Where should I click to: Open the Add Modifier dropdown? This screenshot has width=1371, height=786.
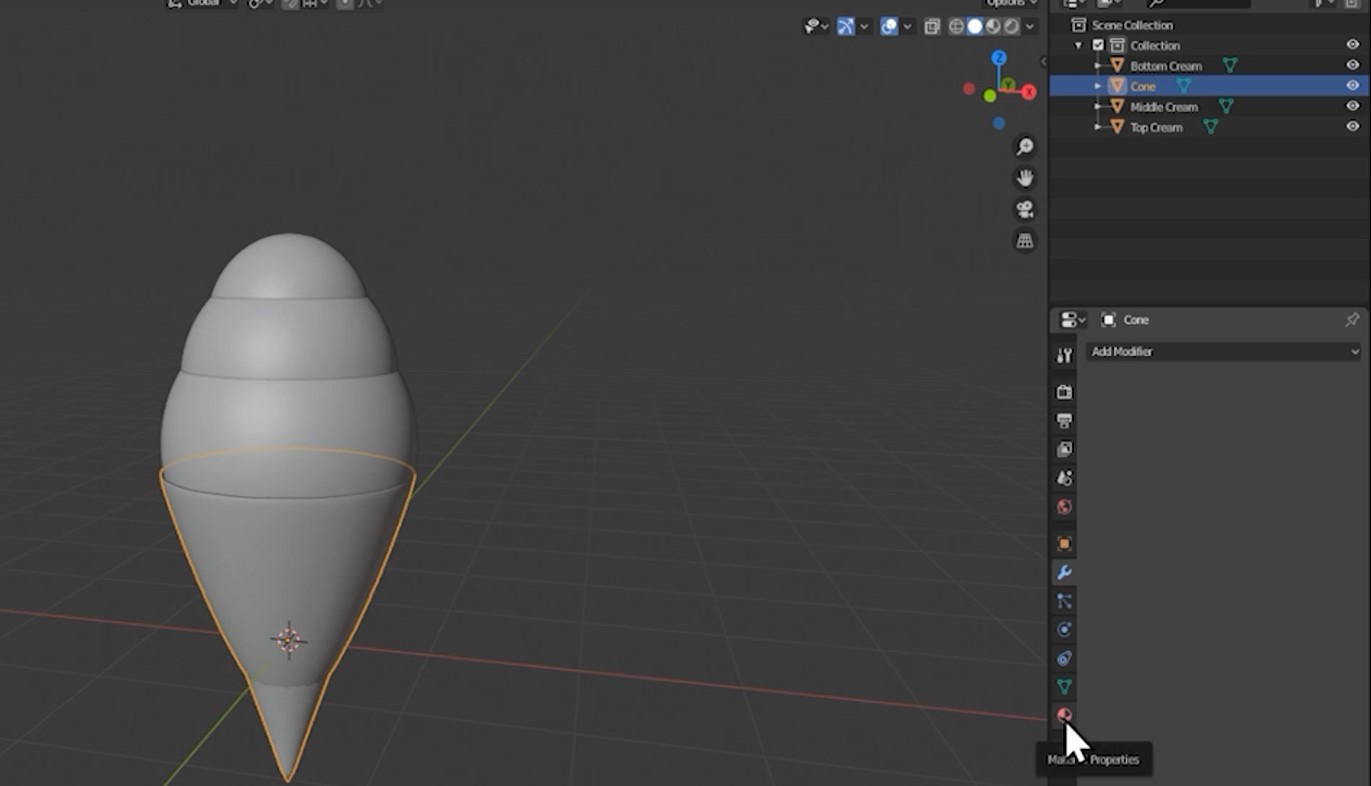coord(1224,352)
